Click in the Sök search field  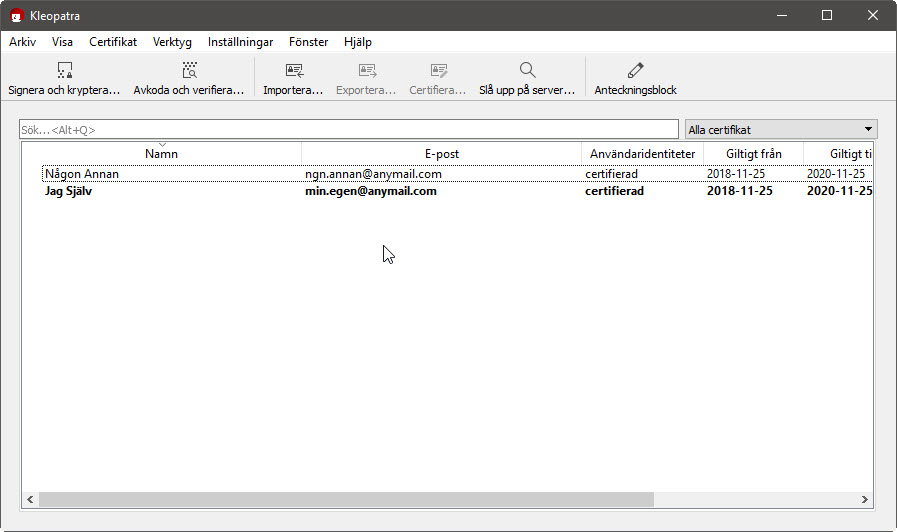[348, 130]
